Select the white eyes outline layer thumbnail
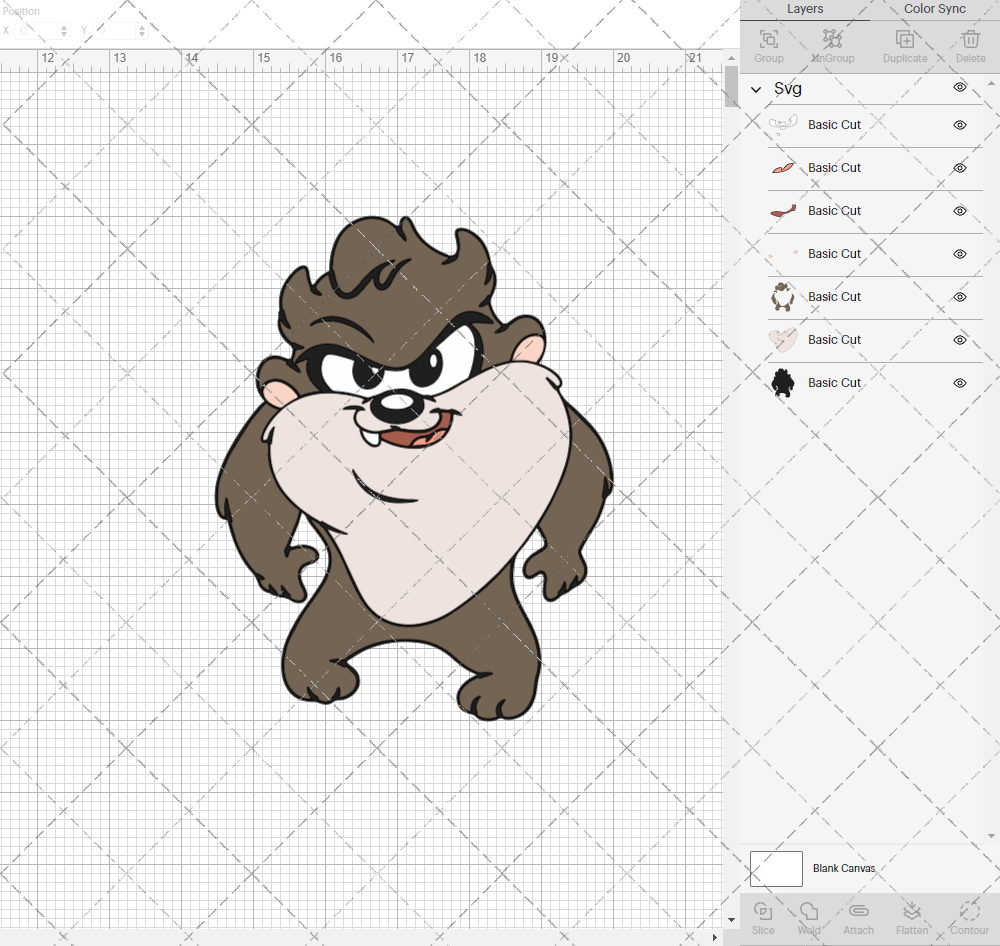Viewport: 1000px width, 946px height. point(783,125)
